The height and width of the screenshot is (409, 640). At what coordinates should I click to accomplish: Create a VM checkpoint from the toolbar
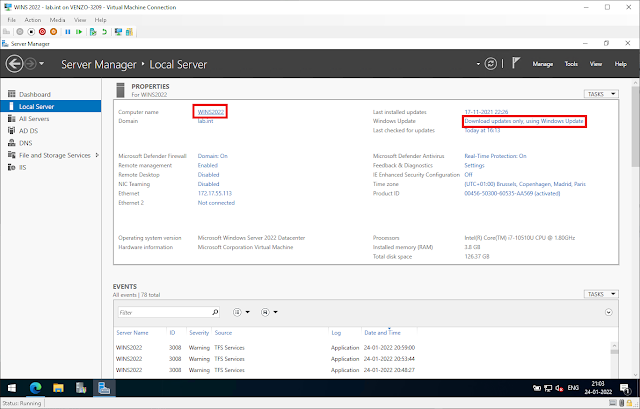tap(93, 32)
